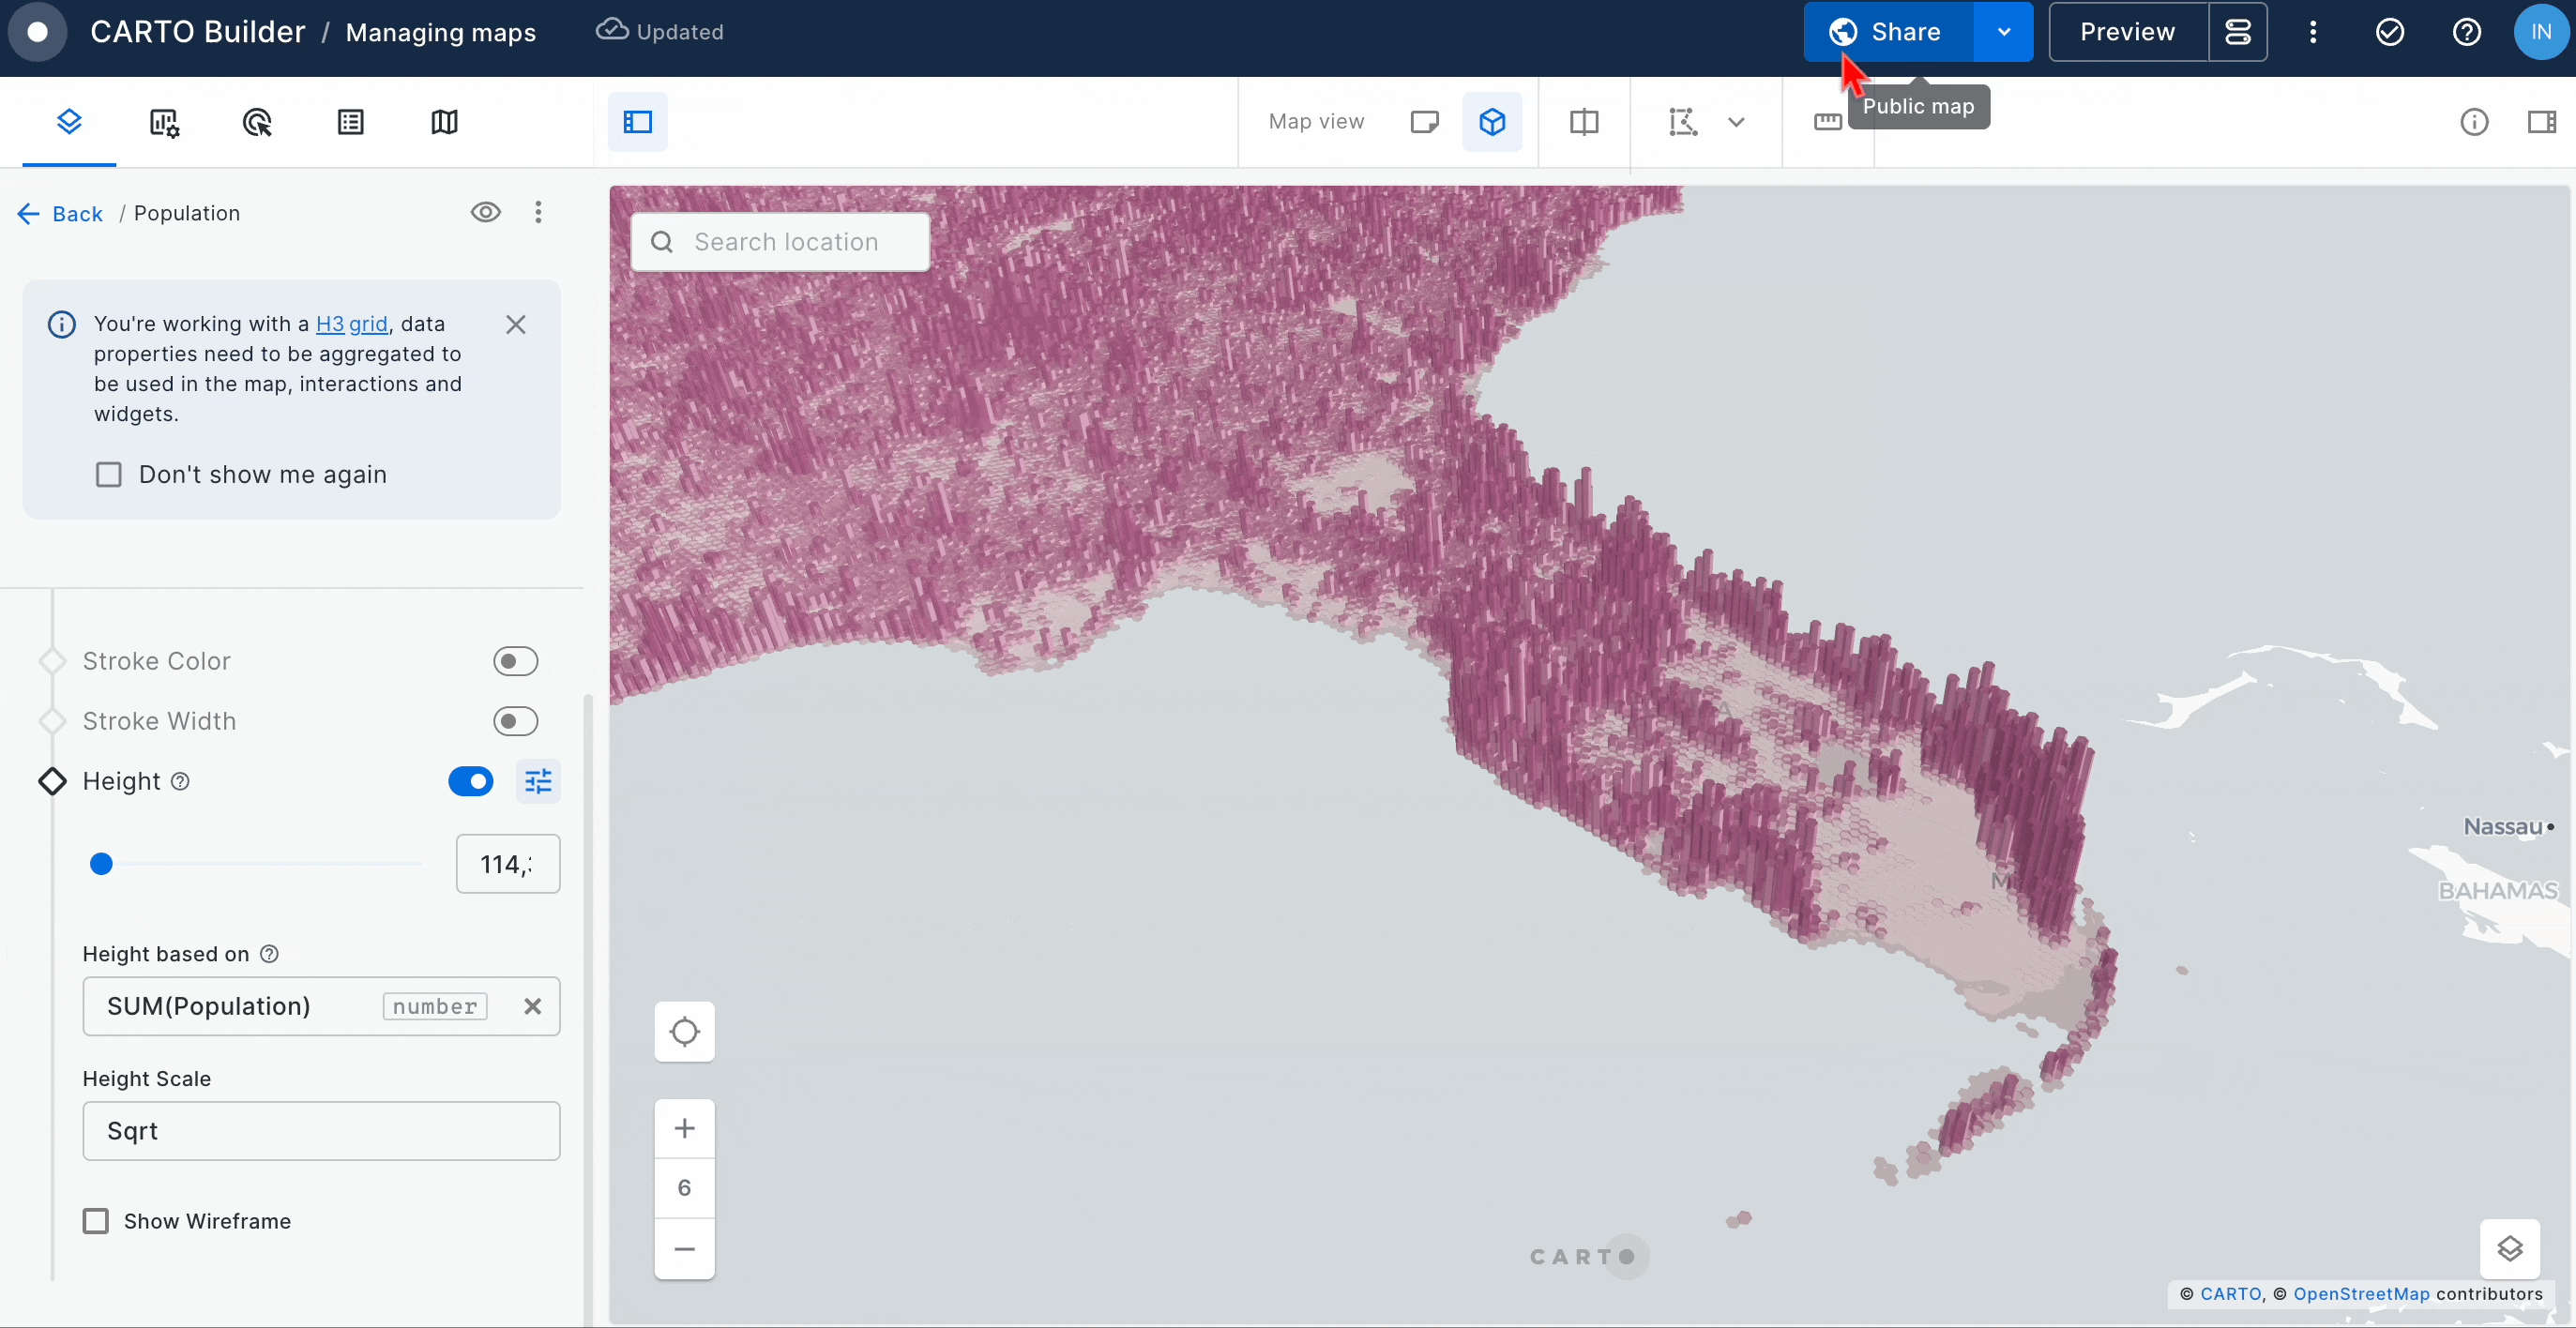The width and height of the screenshot is (2576, 1328).
Task: Click the Preview button
Action: pos(2127,32)
